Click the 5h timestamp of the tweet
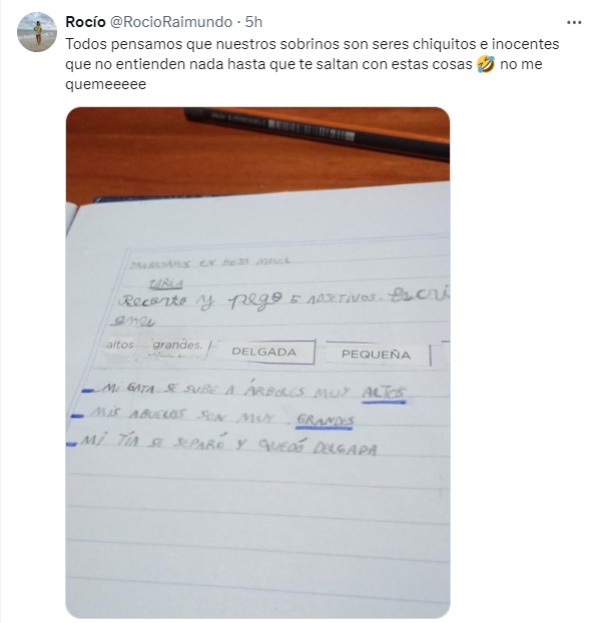This screenshot has height=623, width=600. [254, 22]
